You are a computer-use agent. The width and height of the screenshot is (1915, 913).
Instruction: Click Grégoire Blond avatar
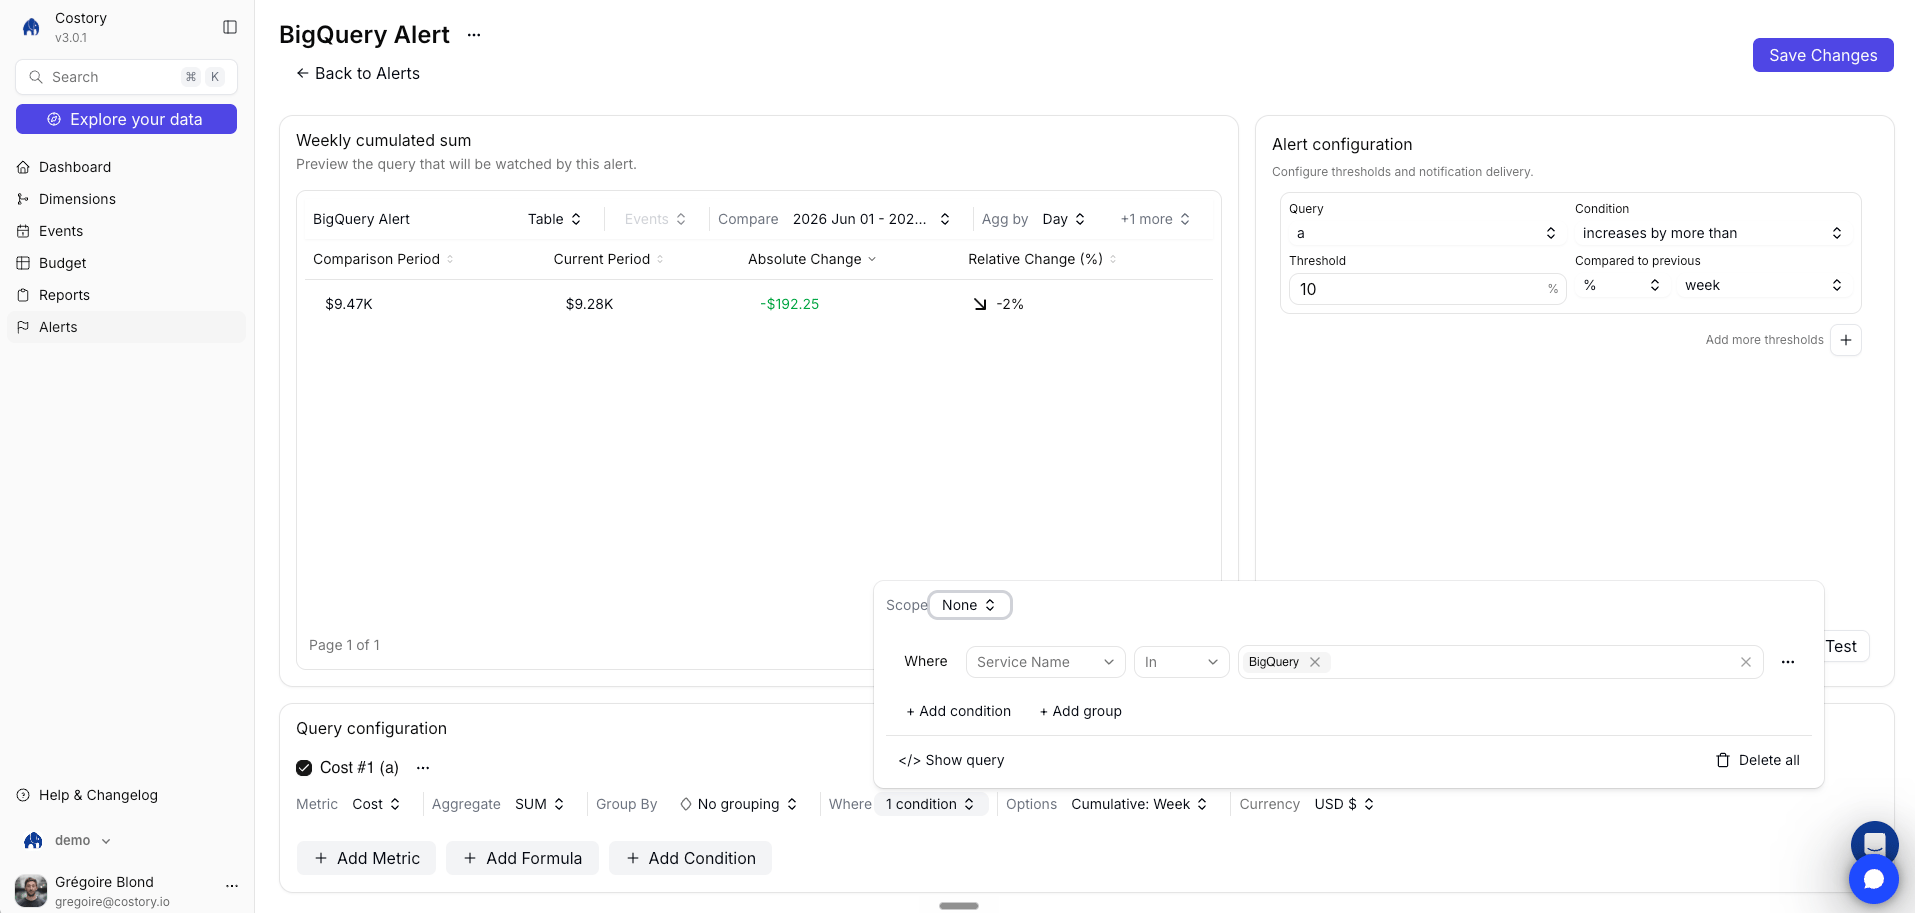pos(31,890)
